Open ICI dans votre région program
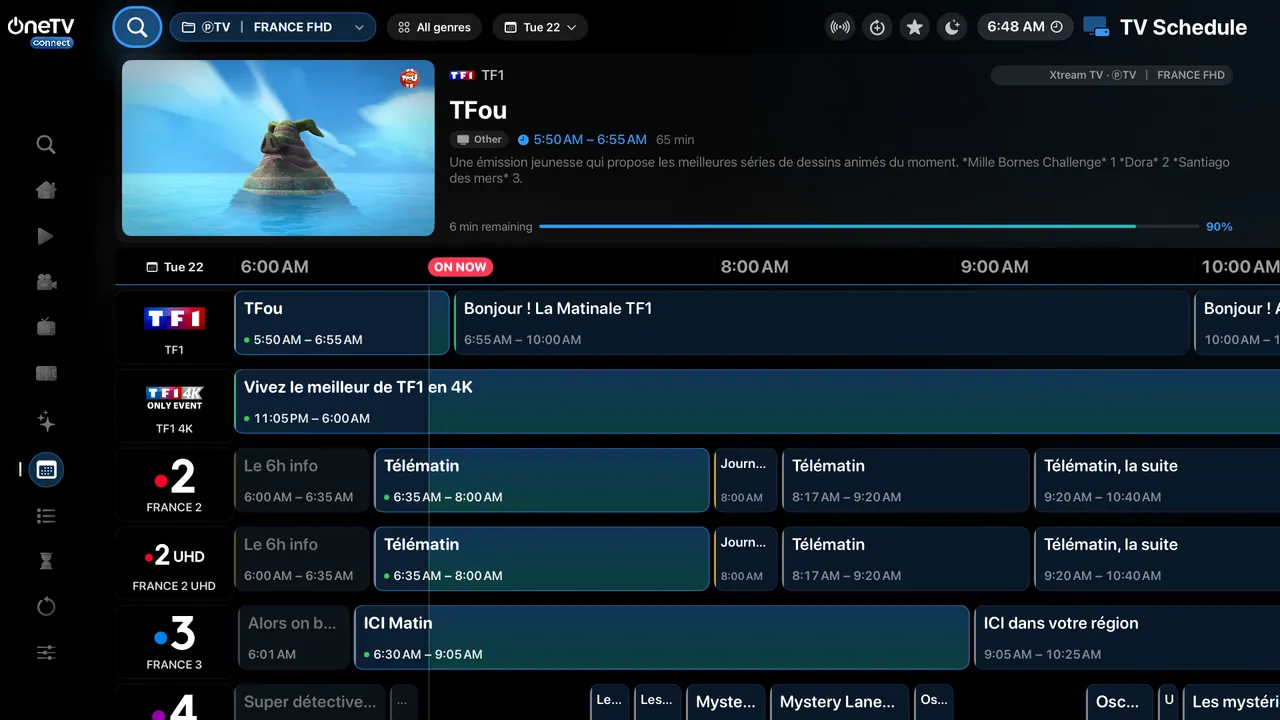This screenshot has height=720, width=1280. pyautogui.click(x=1127, y=637)
